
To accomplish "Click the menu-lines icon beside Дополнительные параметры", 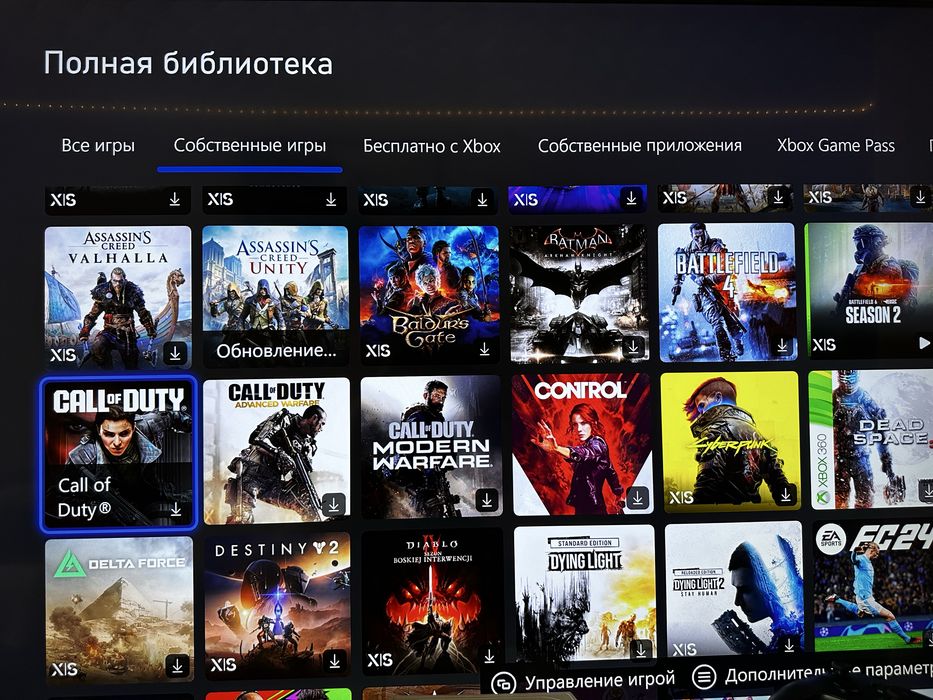I will click(704, 677).
